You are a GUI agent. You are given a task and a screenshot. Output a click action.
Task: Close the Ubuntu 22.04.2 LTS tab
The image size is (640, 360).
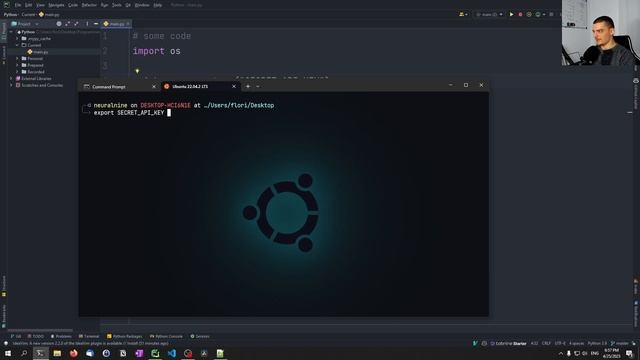coord(234,87)
